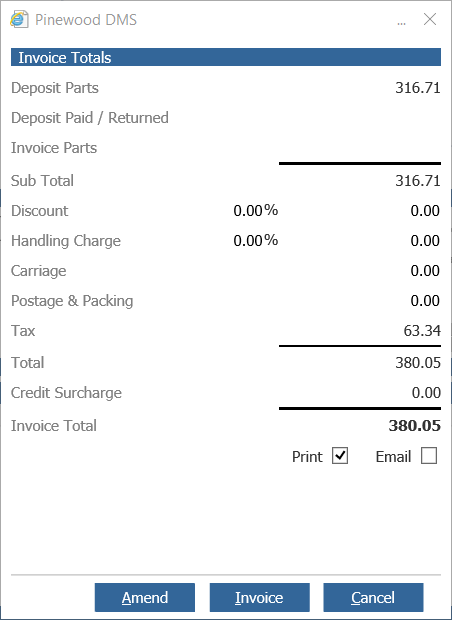Click the Invoice button
This screenshot has width=452, height=620.
click(259, 597)
